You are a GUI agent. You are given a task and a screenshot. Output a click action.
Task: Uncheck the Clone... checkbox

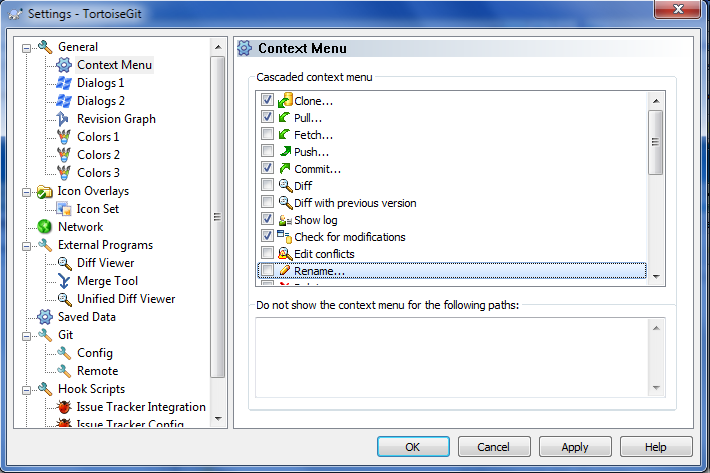click(268, 100)
